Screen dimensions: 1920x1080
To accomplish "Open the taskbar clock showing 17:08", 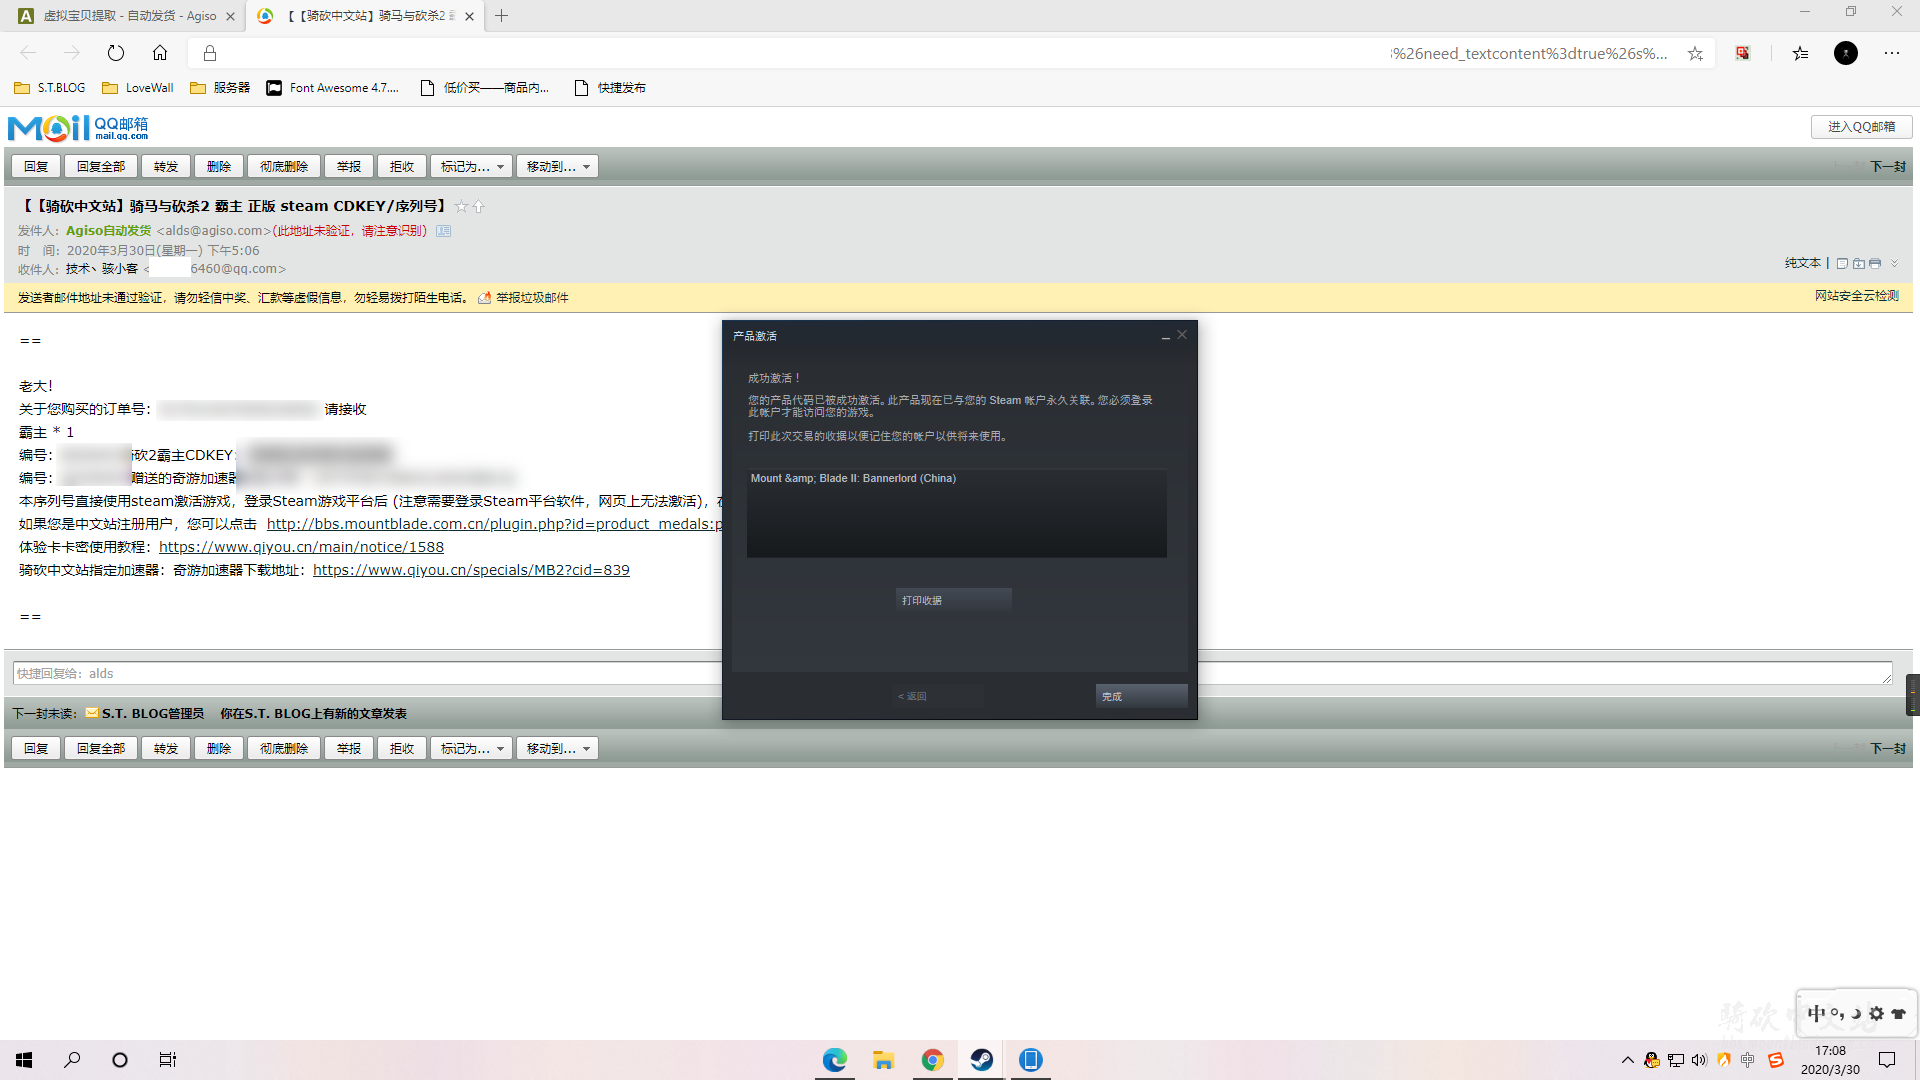I will 1830,1060.
